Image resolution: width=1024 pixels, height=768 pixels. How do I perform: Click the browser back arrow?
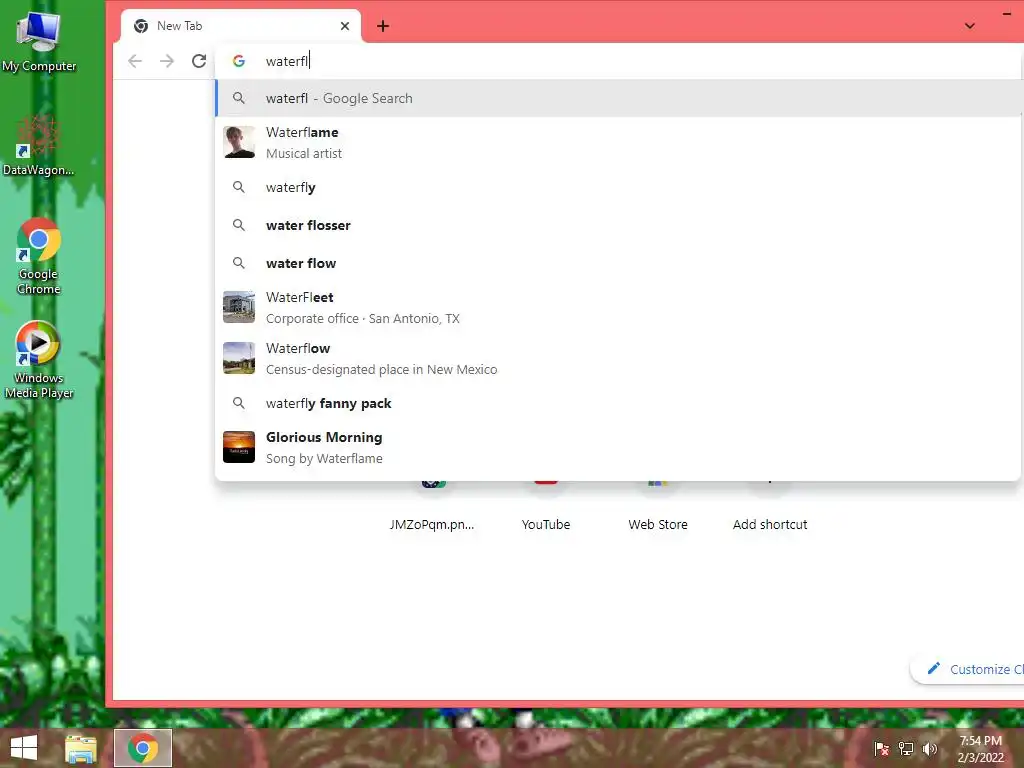click(x=135, y=61)
